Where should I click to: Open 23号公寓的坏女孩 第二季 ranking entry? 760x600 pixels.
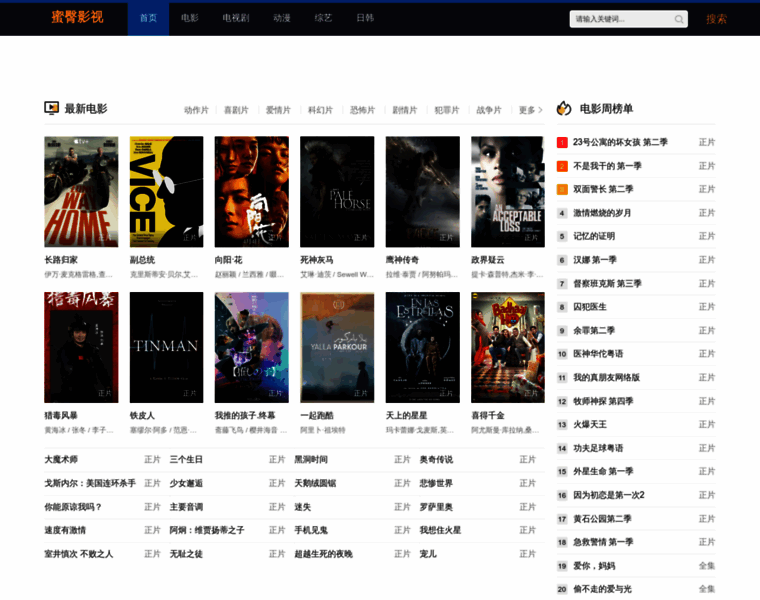pos(620,142)
